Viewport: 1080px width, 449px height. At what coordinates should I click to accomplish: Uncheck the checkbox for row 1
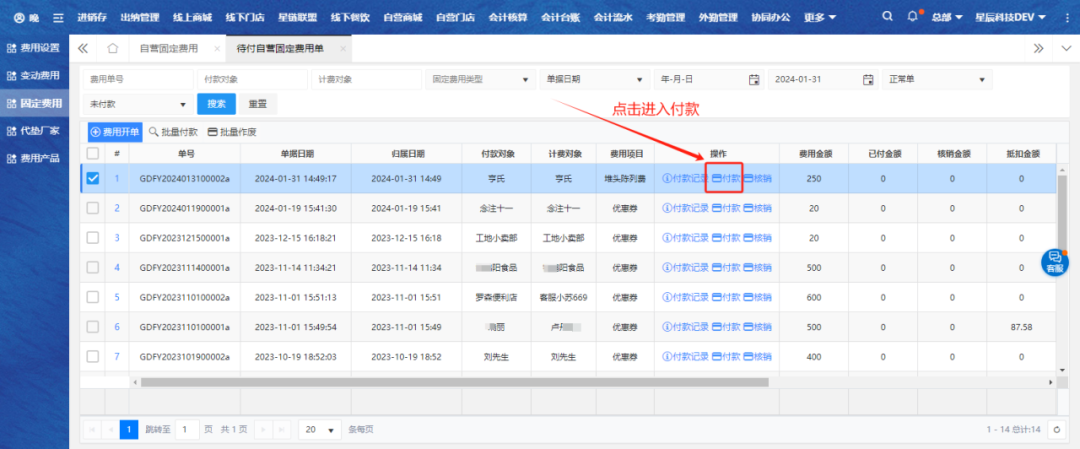coord(93,179)
